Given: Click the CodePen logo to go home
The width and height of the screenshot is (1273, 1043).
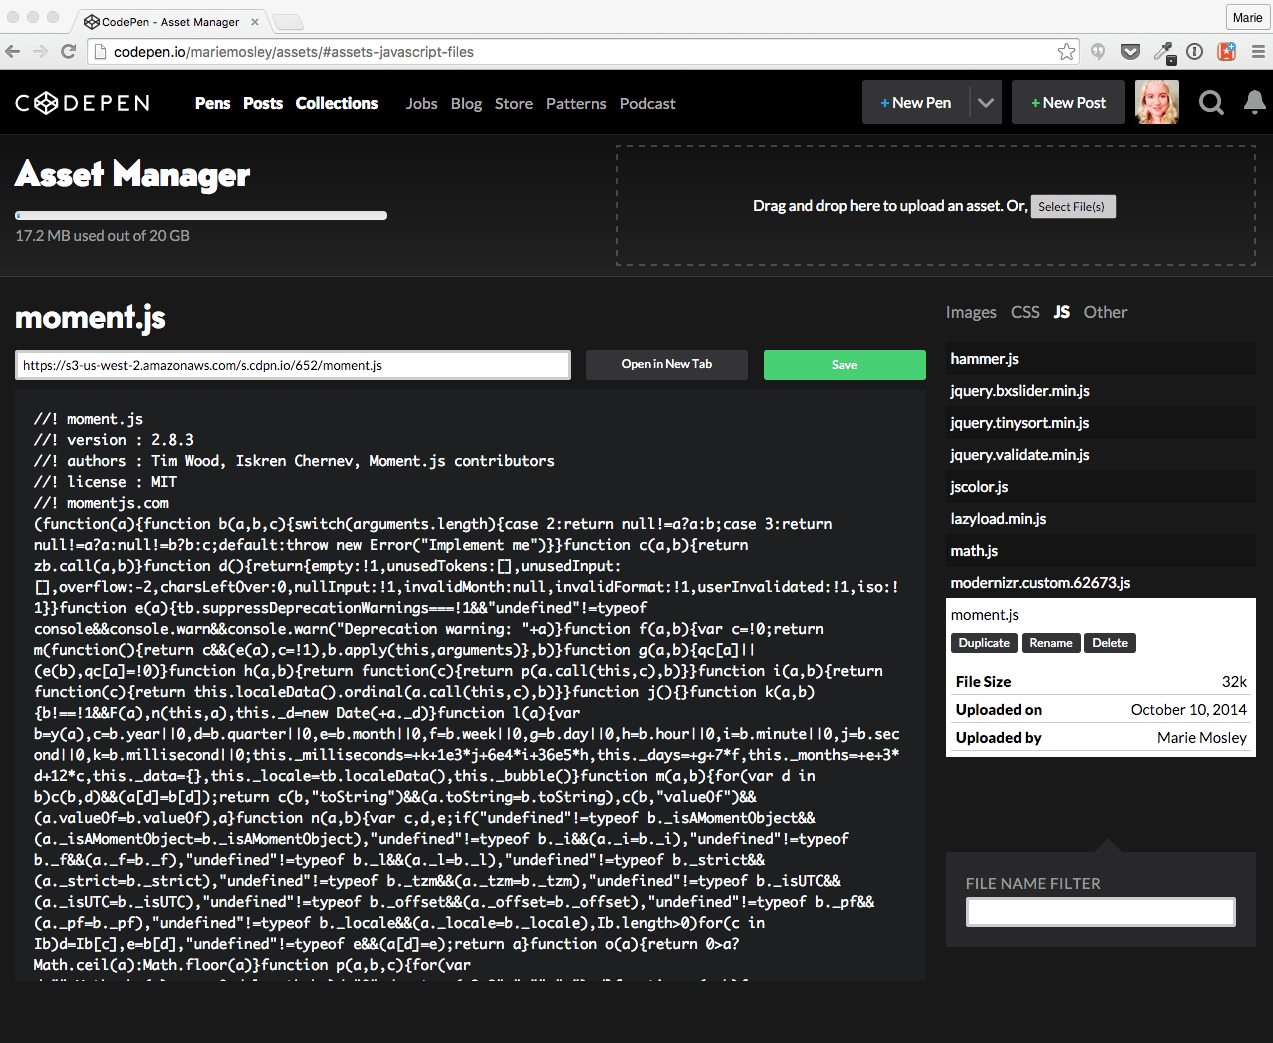Looking at the screenshot, I should (x=81, y=101).
